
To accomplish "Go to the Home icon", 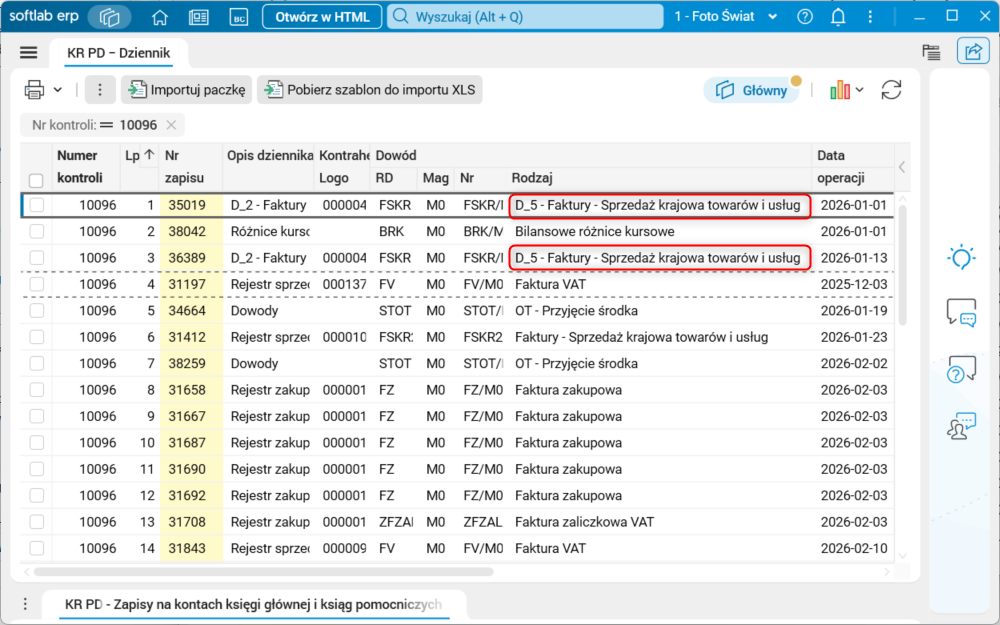I will pos(159,17).
